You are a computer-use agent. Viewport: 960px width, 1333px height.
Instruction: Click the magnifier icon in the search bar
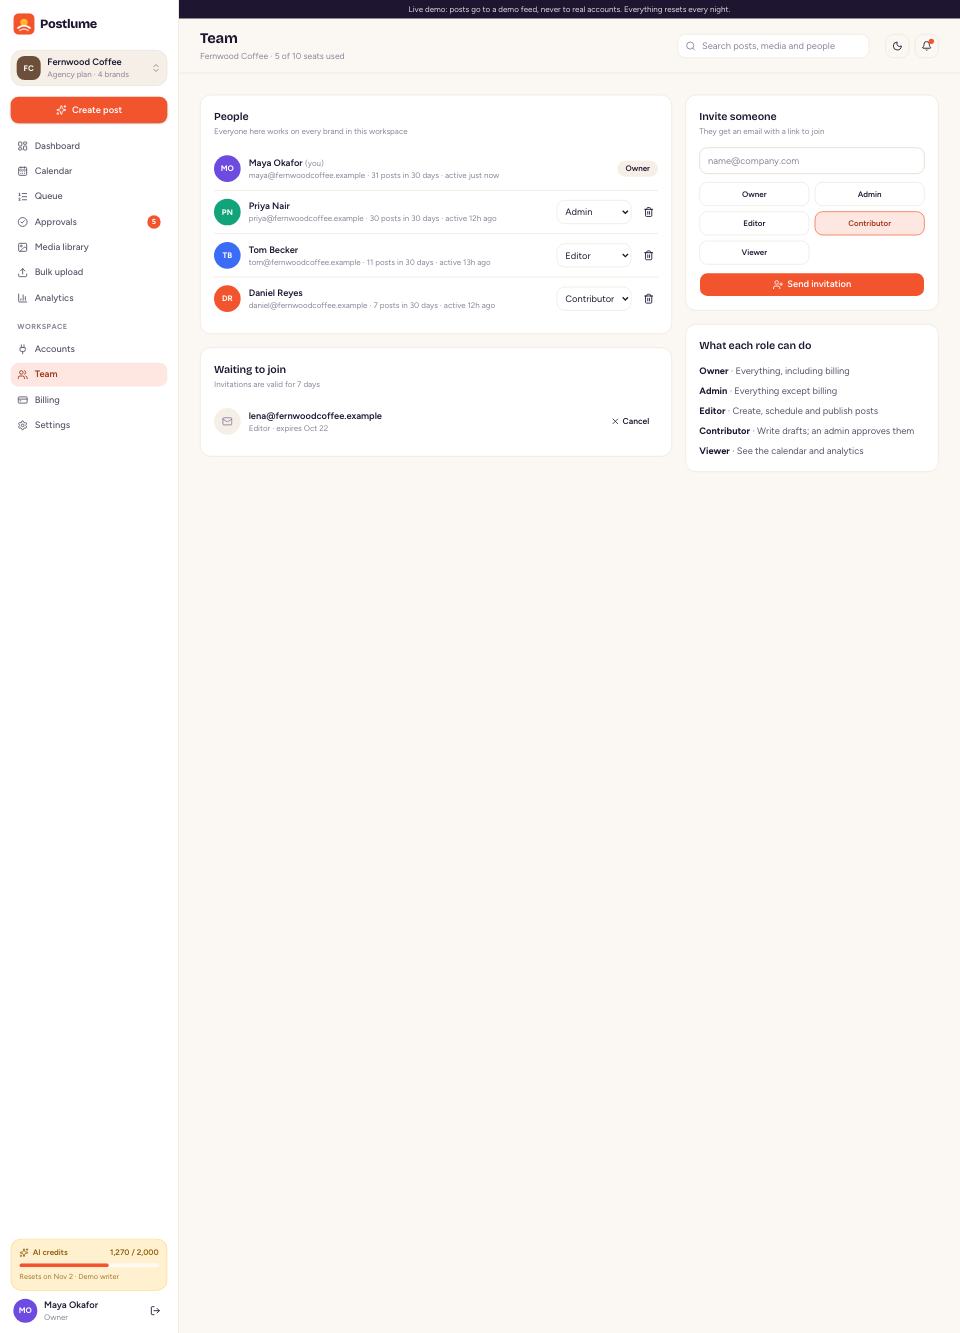pos(690,46)
